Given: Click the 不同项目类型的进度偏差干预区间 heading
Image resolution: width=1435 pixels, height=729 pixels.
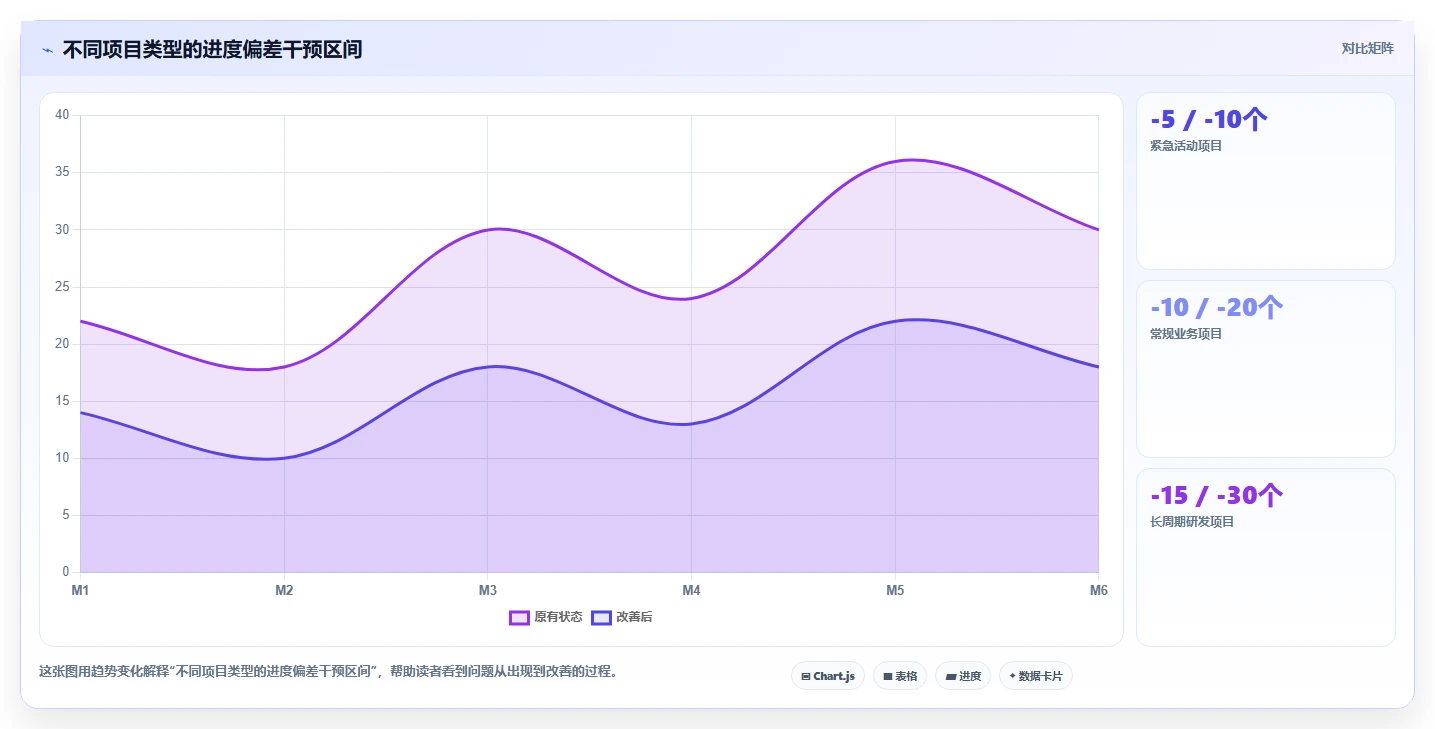Looking at the screenshot, I should pyautogui.click(x=212, y=50).
